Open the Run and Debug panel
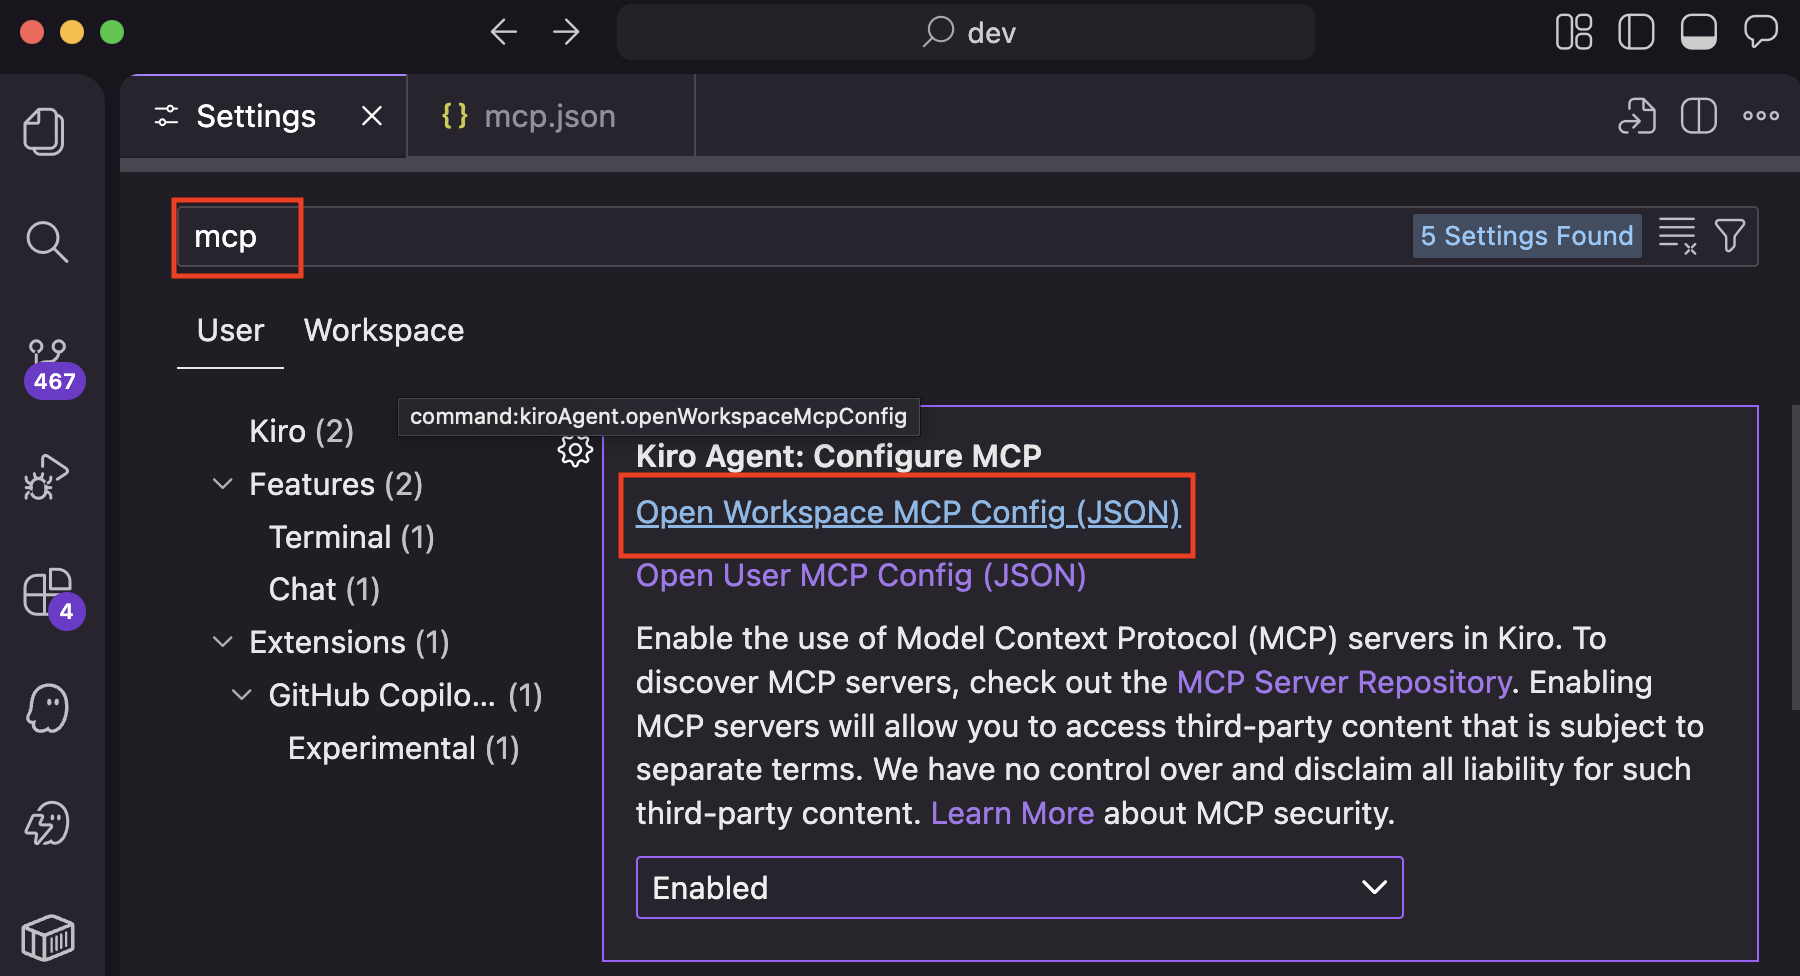The width and height of the screenshot is (1800, 976). coord(45,477)
